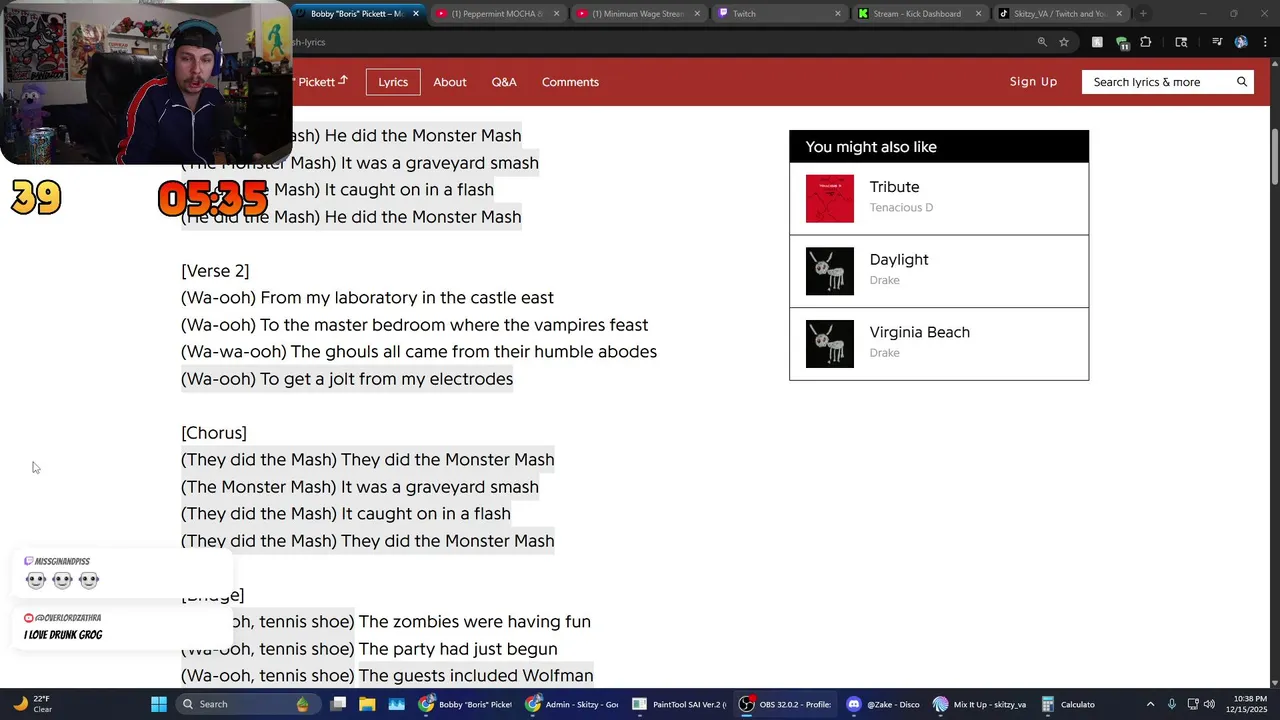
Task: Close the Twitch browser tab
Action: pos(838,14)
